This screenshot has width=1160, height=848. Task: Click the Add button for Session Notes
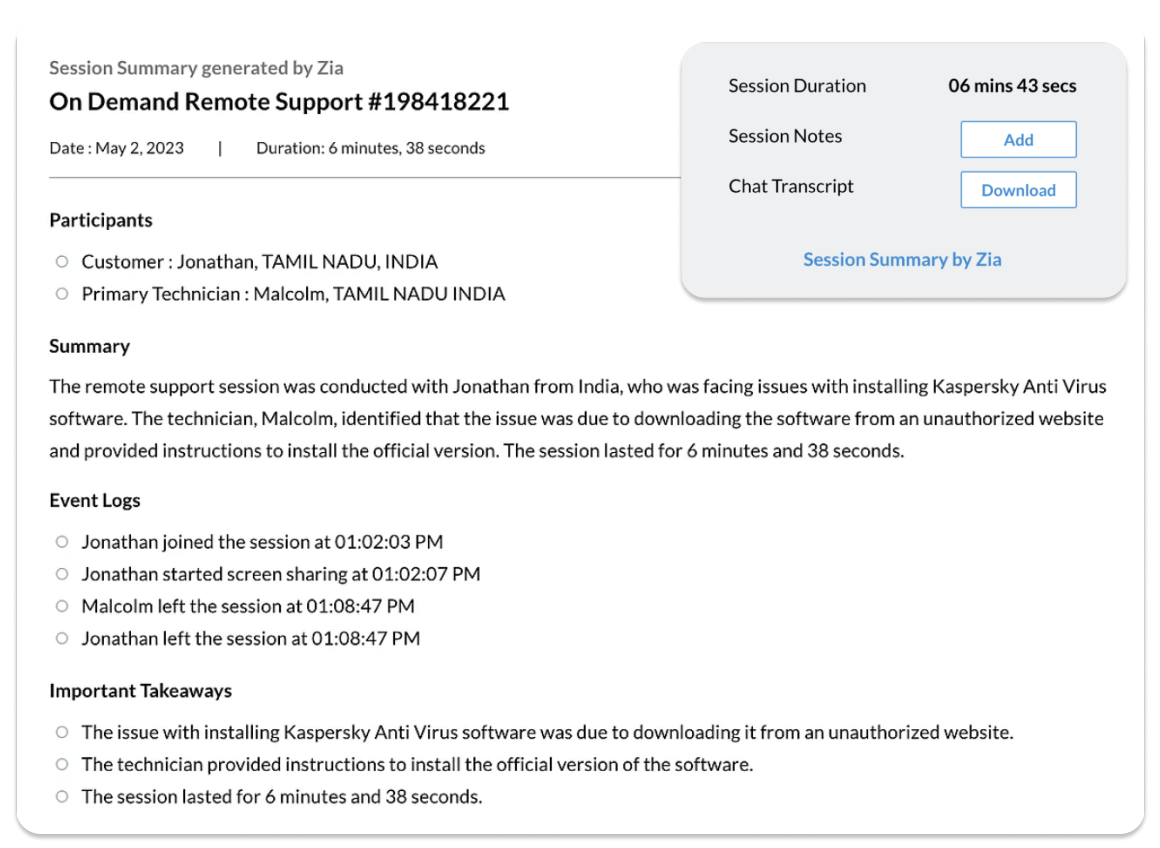tap(1018, 140)
